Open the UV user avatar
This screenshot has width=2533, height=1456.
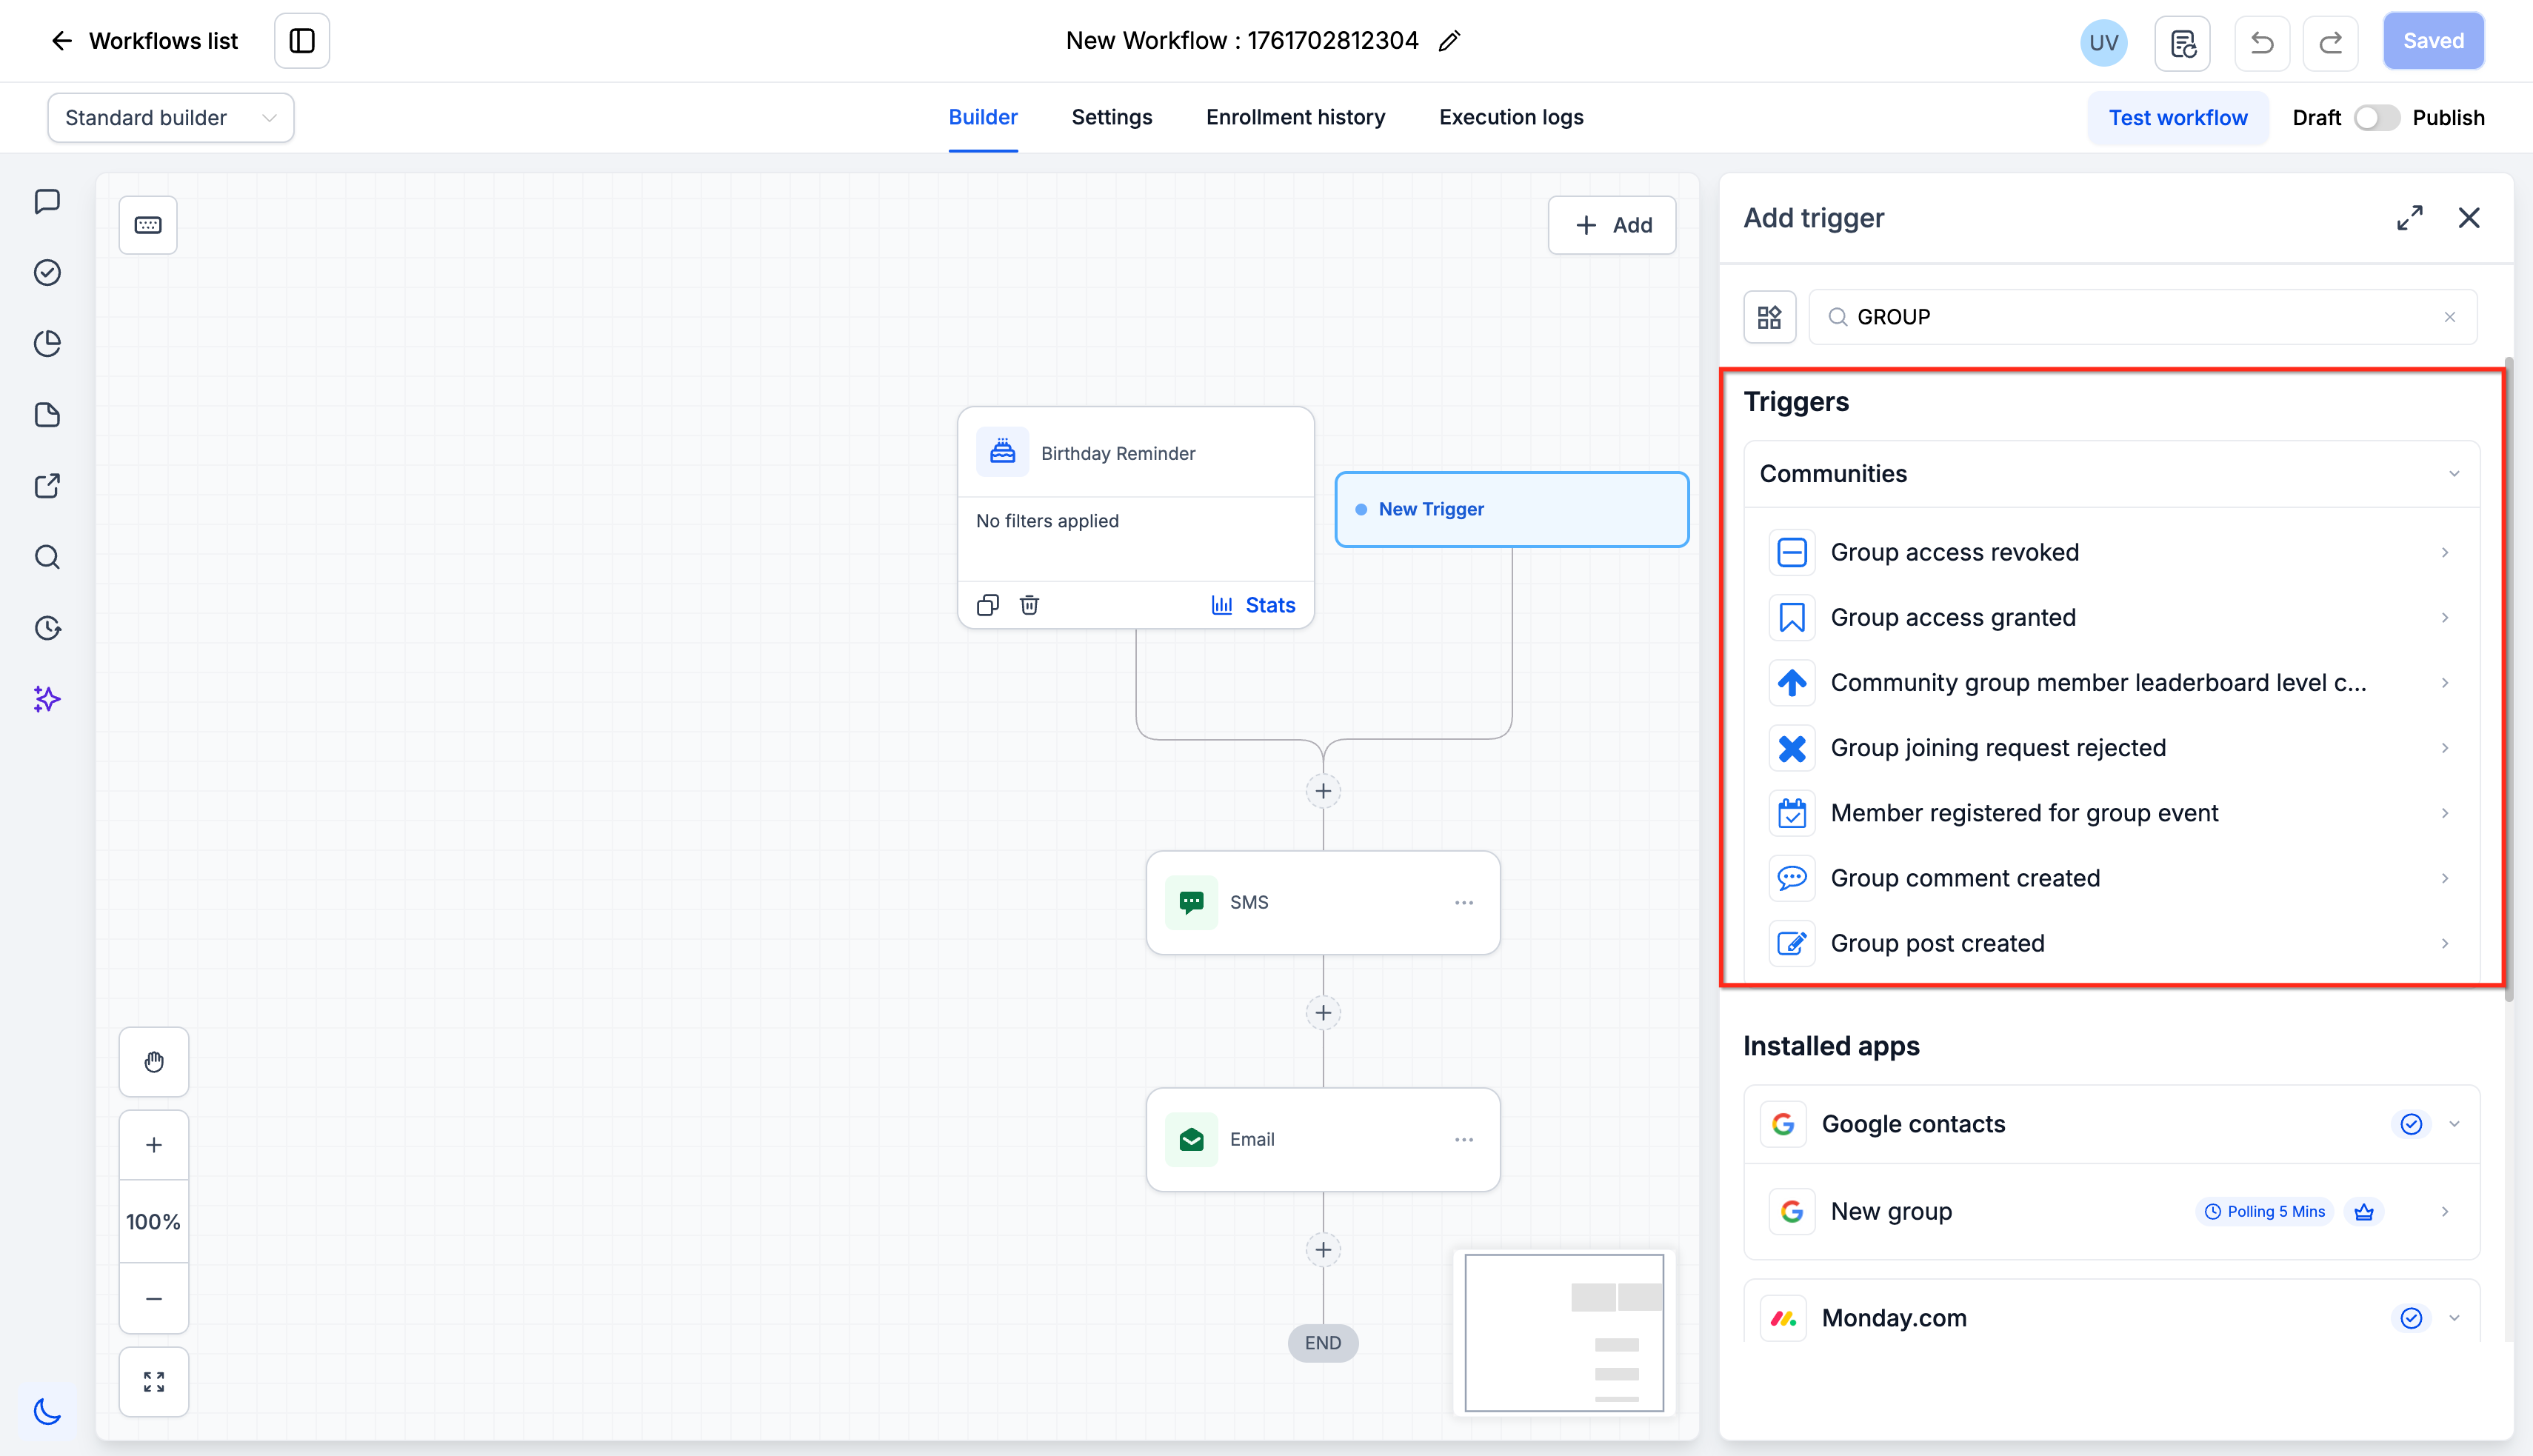click(x=2103, y=42)
